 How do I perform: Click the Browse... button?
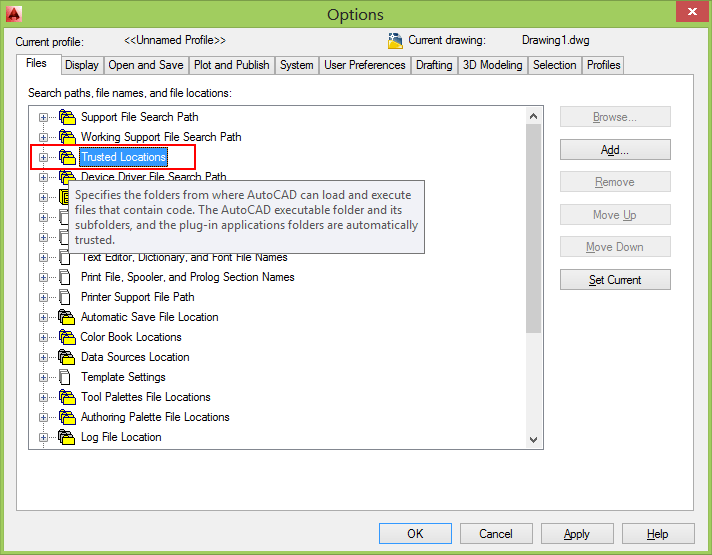615,117
